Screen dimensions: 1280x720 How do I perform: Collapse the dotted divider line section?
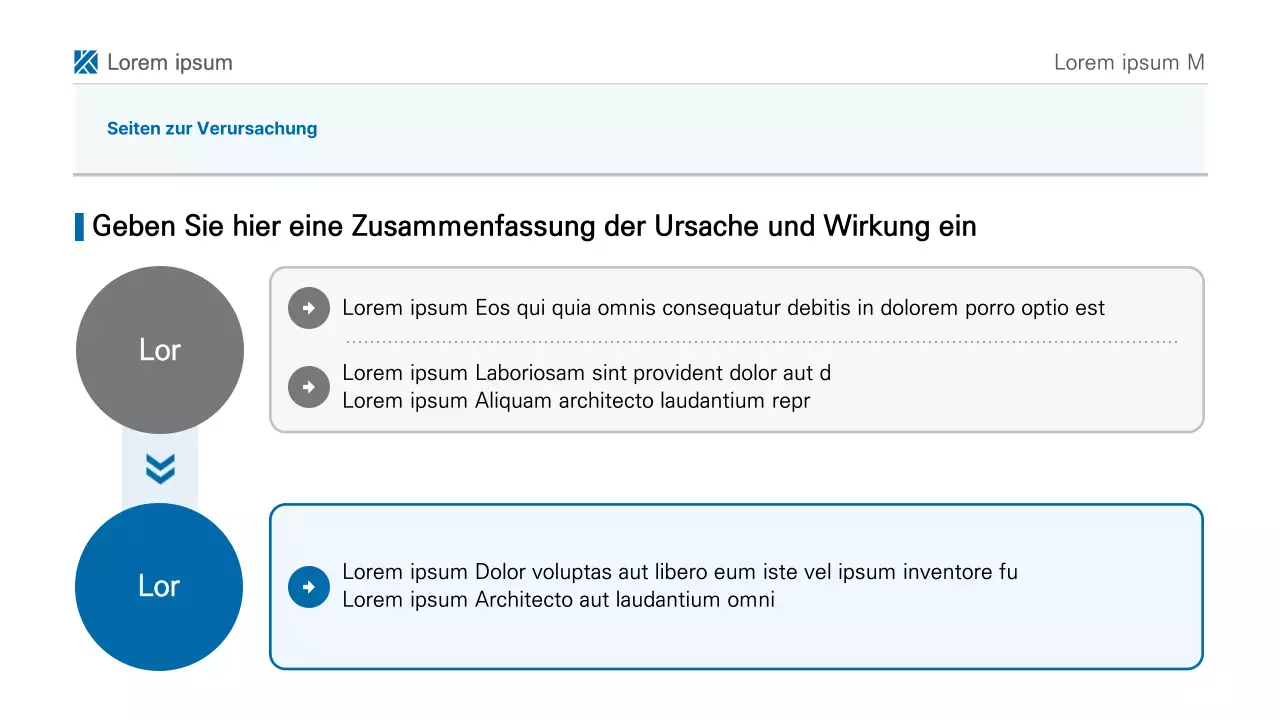click(x=760, y=339)
